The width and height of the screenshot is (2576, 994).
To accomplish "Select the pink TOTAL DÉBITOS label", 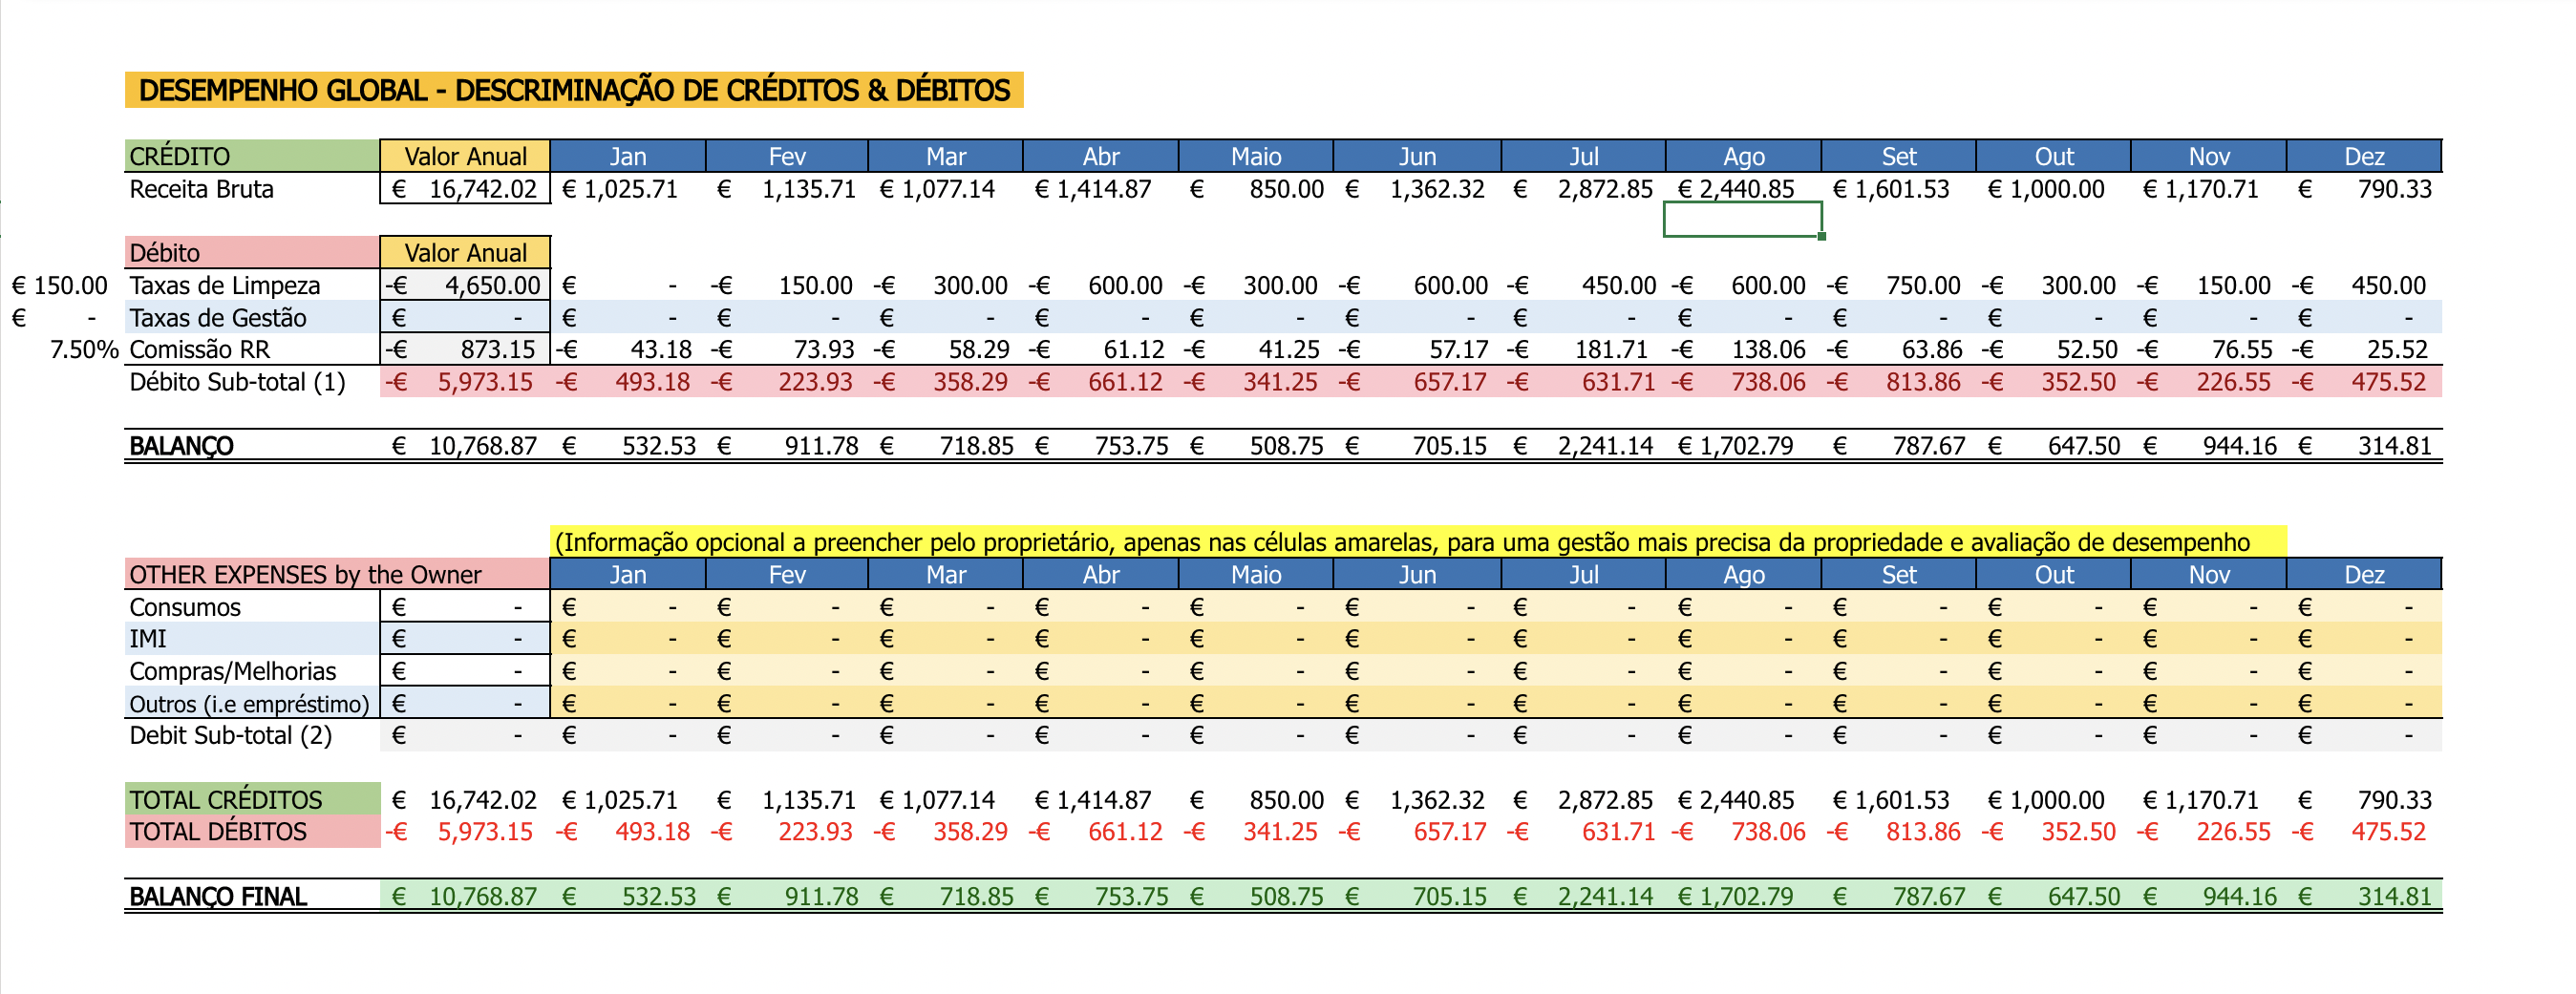I will tap(252, 832).
